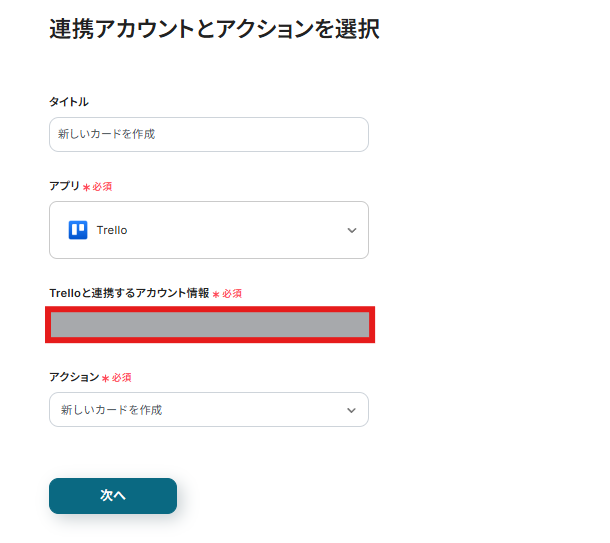
Task: Click the red asterisk after アカウント情報
Action: pos(216,294)
